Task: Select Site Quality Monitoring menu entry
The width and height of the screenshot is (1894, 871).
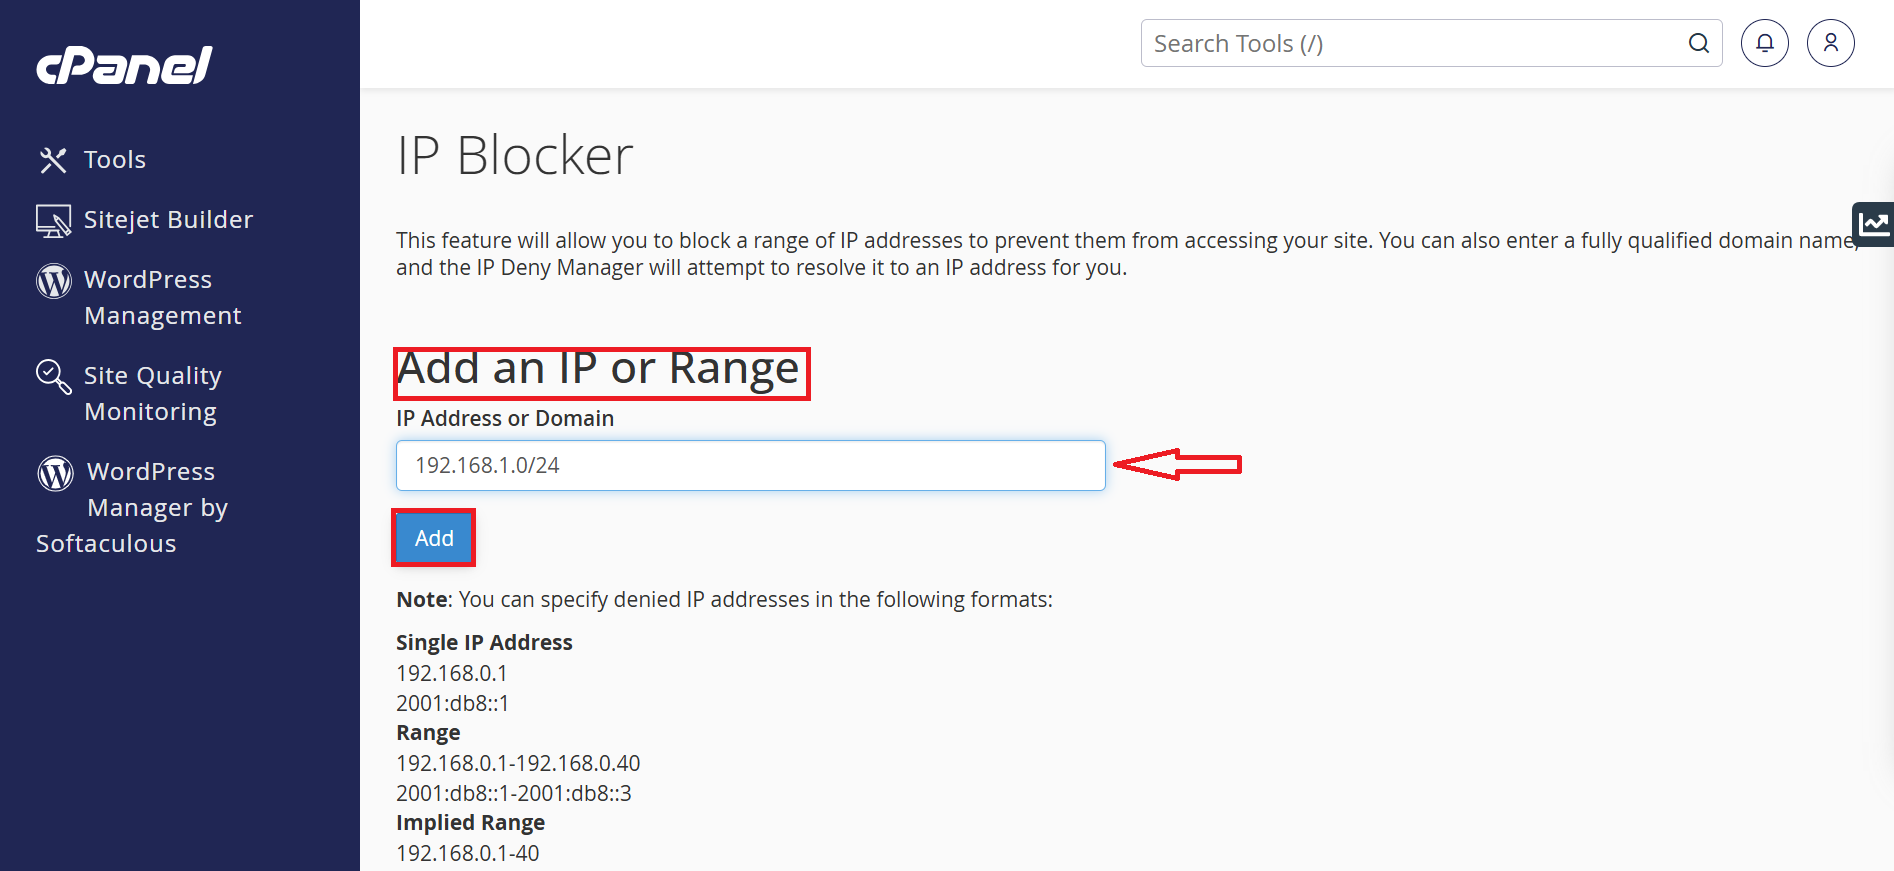Action: [x=152, y=393]
